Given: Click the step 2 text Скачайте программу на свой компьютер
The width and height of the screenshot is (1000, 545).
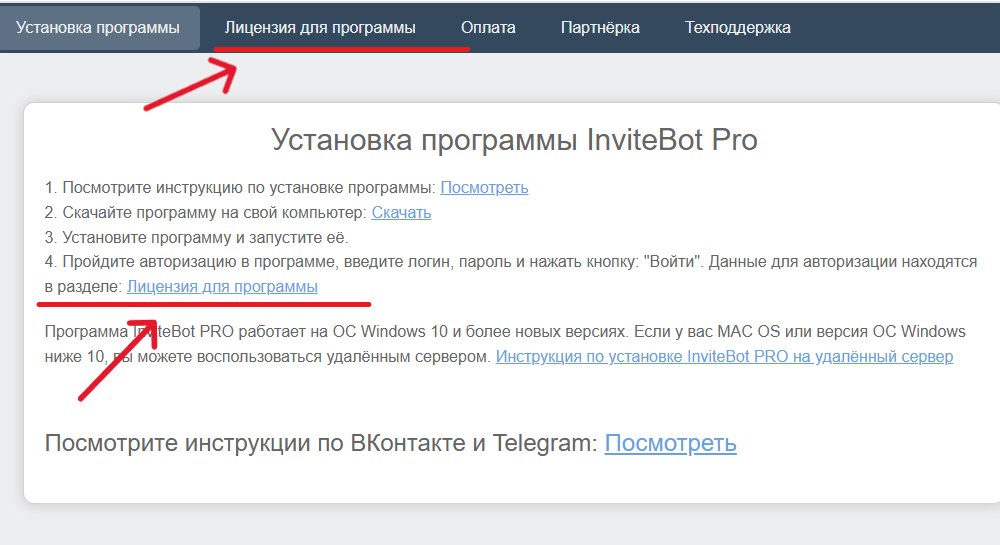Looking at the screenshot, I should tap(206, 212).
